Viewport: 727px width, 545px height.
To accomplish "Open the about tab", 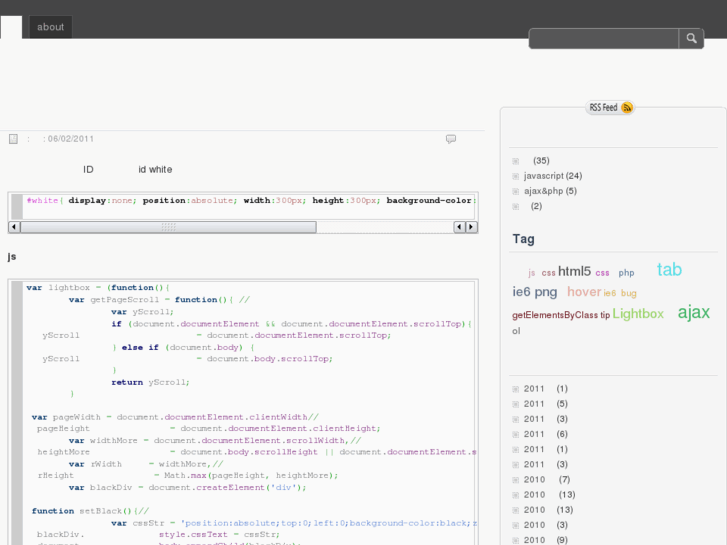I will tap(50, 27).
